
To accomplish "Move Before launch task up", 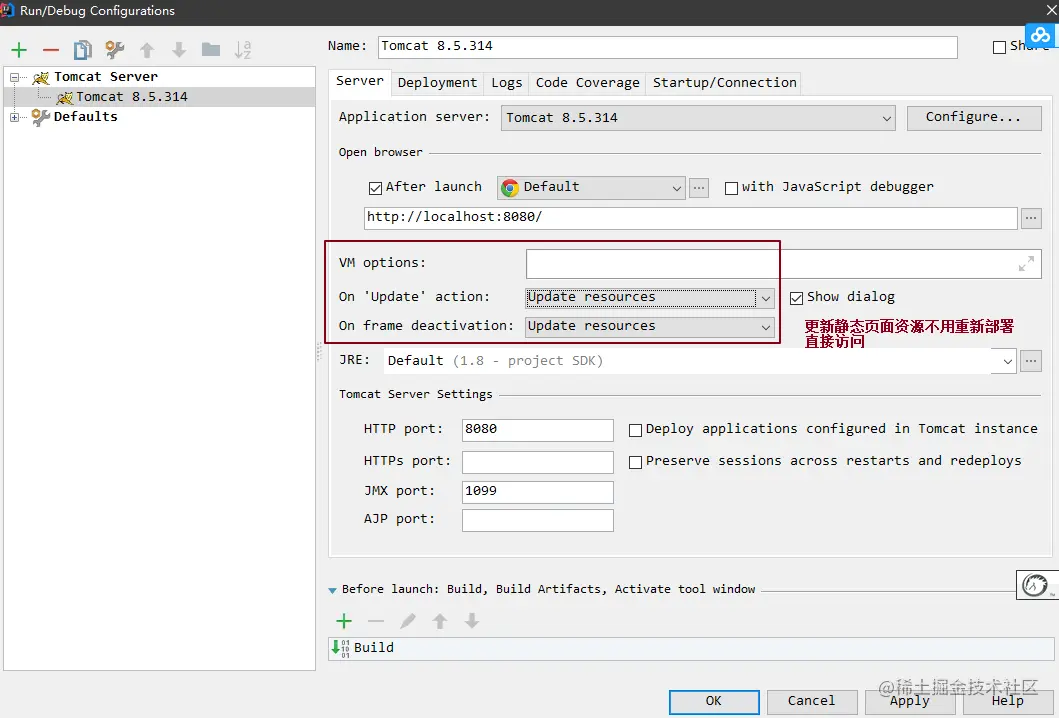I will click(x=440, y=621).
